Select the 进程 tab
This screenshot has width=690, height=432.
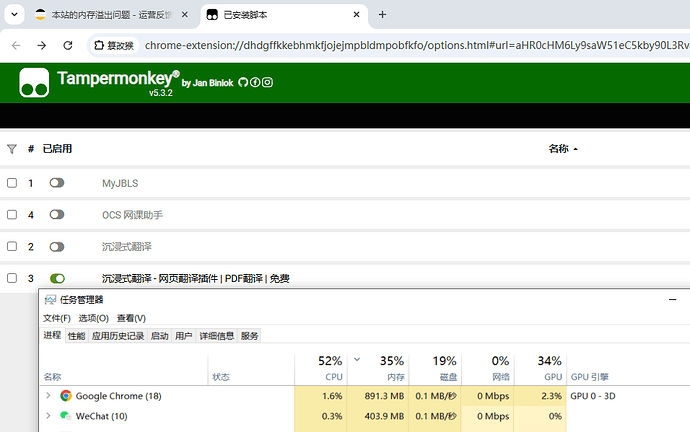click(x=52, y=335)
